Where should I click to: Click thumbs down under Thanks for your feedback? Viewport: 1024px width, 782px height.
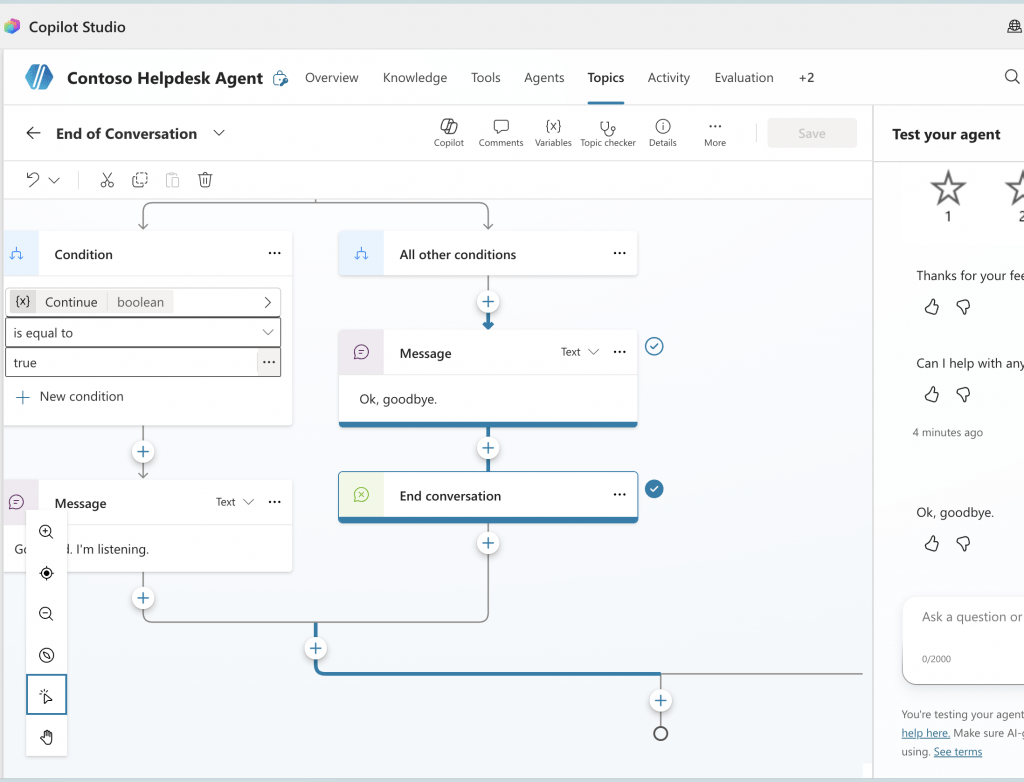tap(963, 306)
